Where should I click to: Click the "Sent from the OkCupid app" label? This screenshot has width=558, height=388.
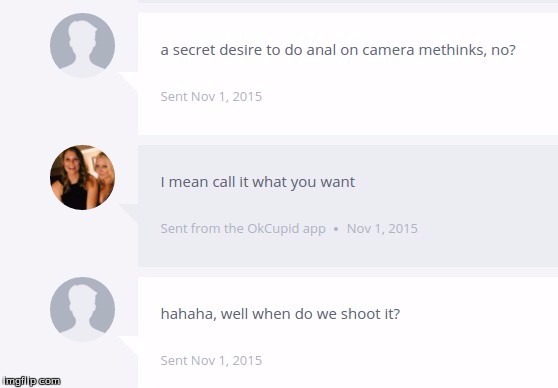(x=243, y=229)
